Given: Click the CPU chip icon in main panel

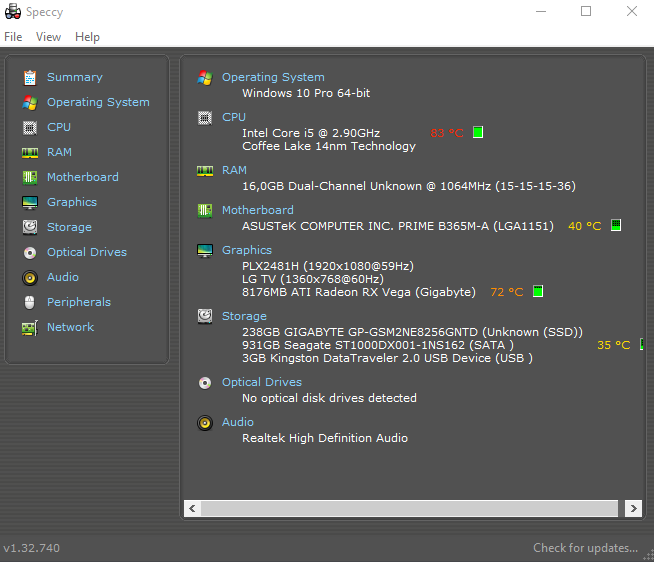Looking at the screenshot, I should pyautogui.click(x=205, y=118).
